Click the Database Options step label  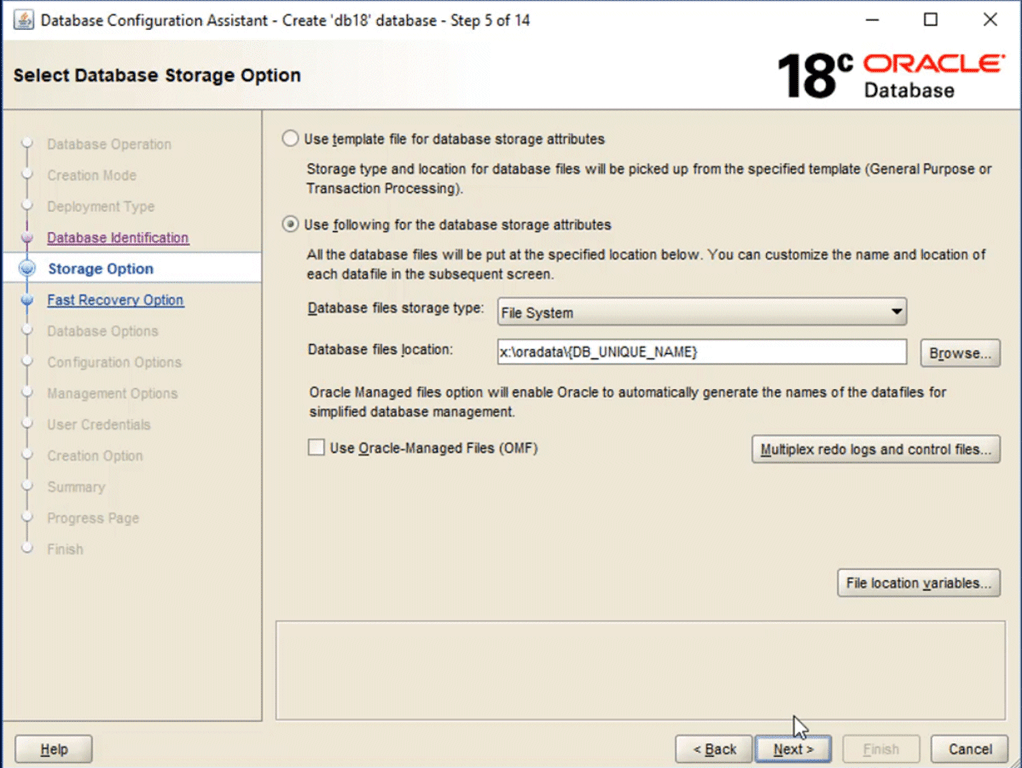(102, 331)
